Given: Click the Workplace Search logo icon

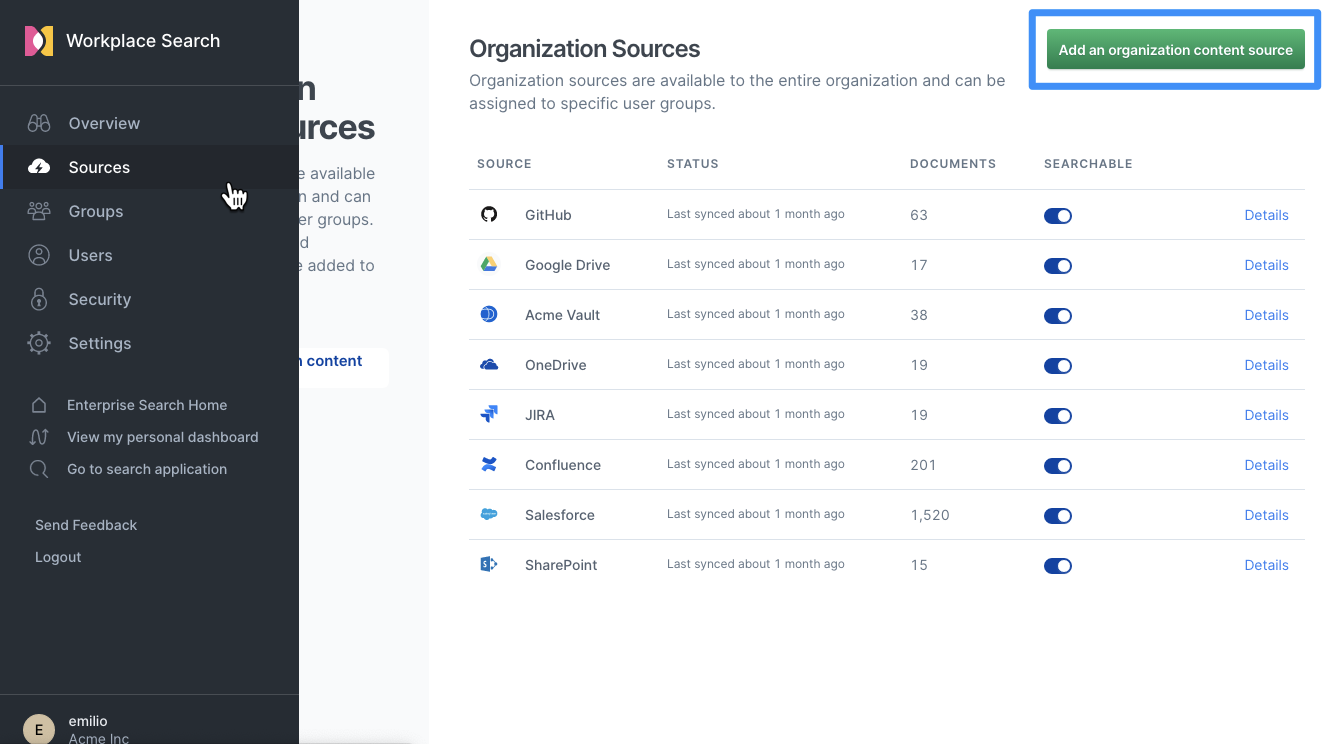Looking at the screenshot, I should click(x=39, y=41).
